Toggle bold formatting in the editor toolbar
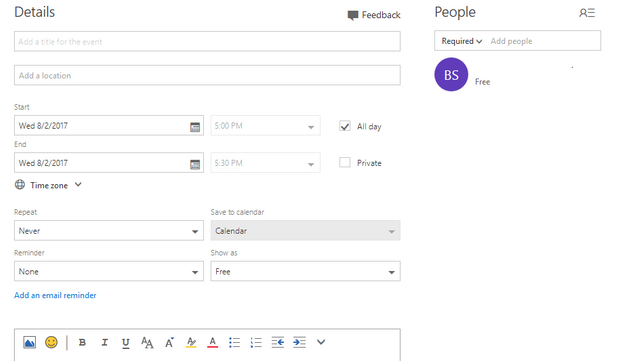This screenshot has height=361, width=640. (x=82, y=343)
